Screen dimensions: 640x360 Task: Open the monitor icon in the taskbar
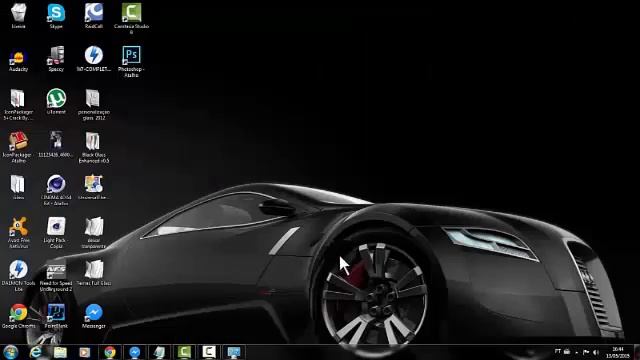[234, 352]
